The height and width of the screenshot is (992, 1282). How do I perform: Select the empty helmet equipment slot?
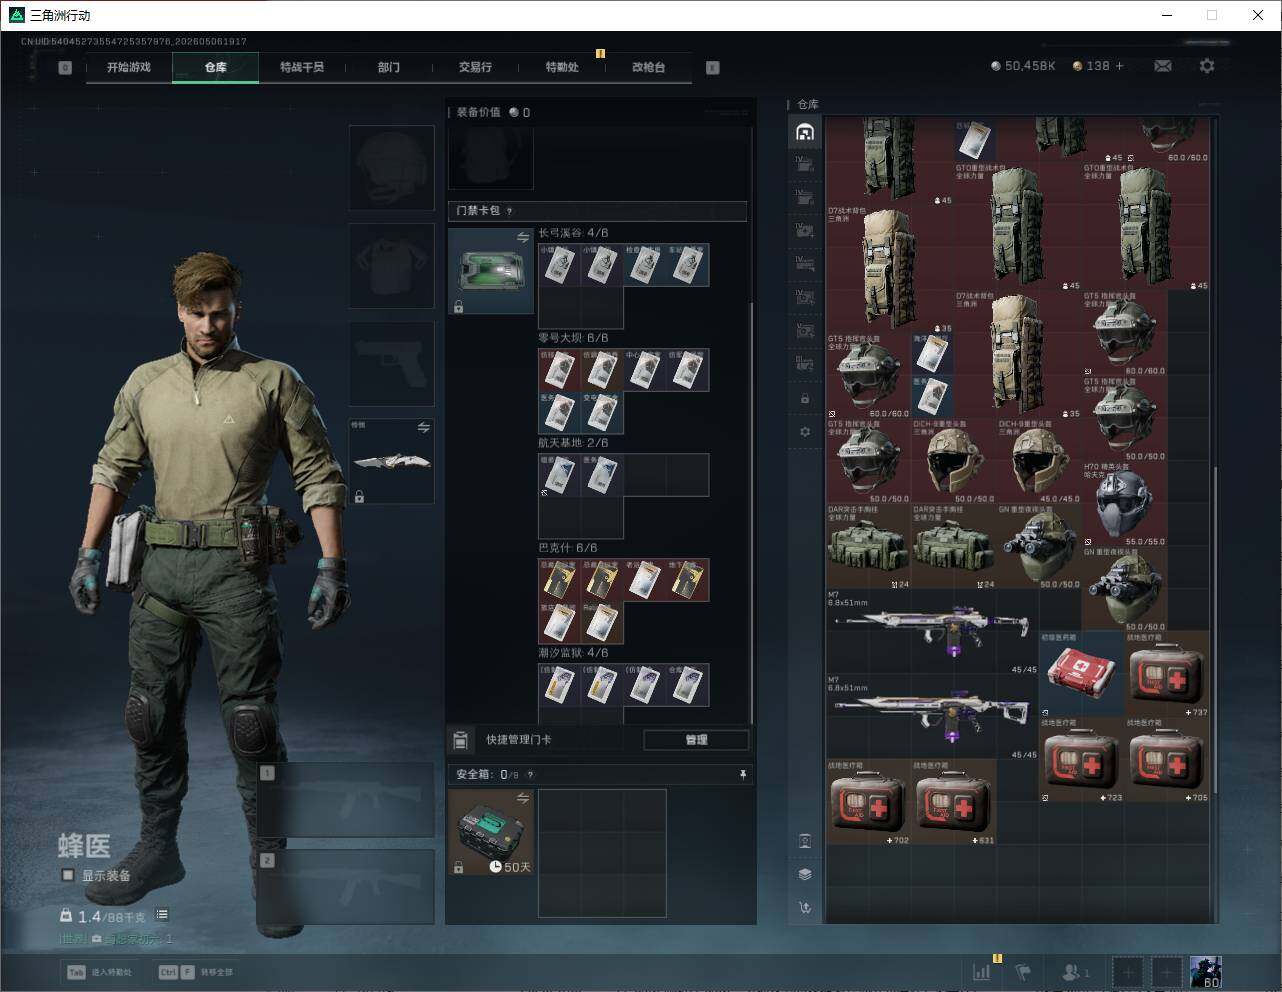(x=392, y=167)
